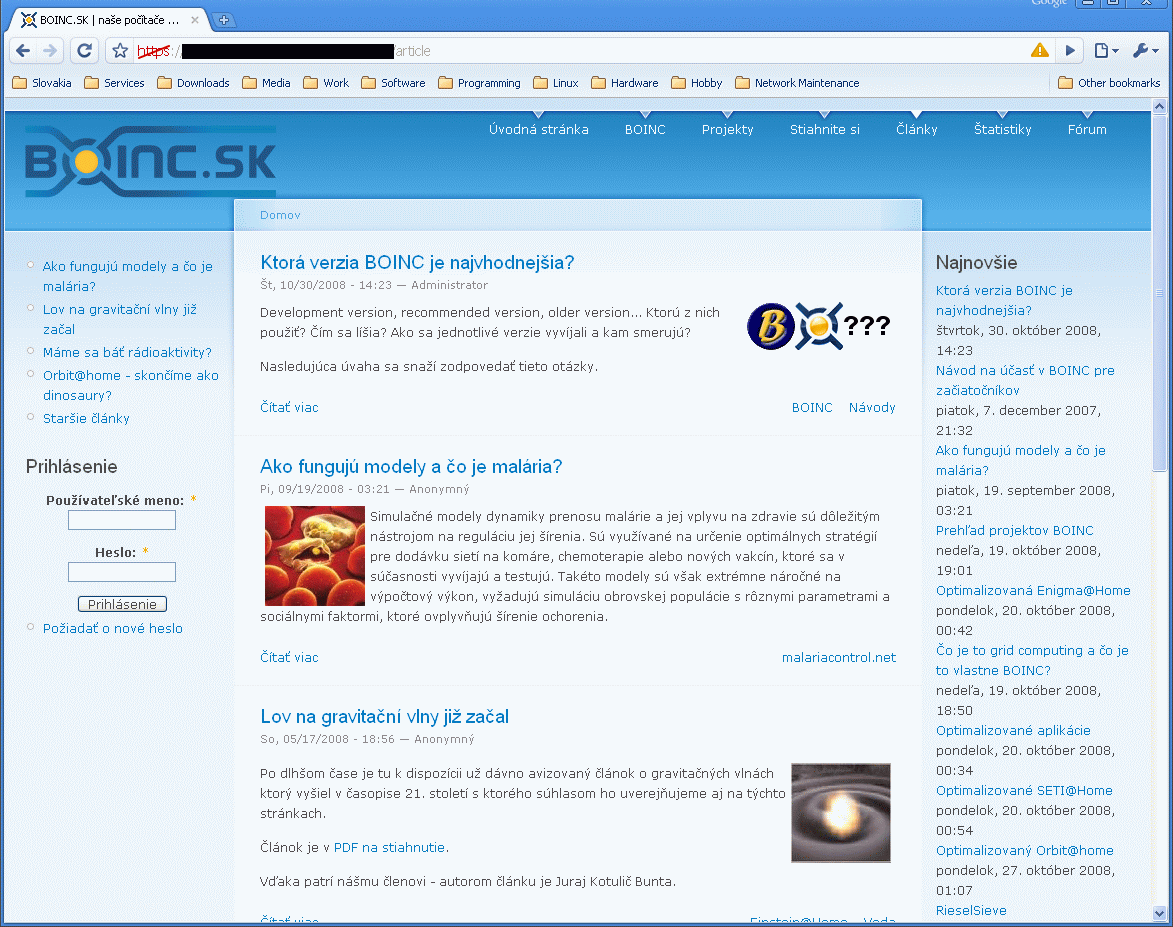Close the BOINC.SK browser tab
Image resolution: width=1173 pixels, height=927 pixels.
[x=195, y=20]
